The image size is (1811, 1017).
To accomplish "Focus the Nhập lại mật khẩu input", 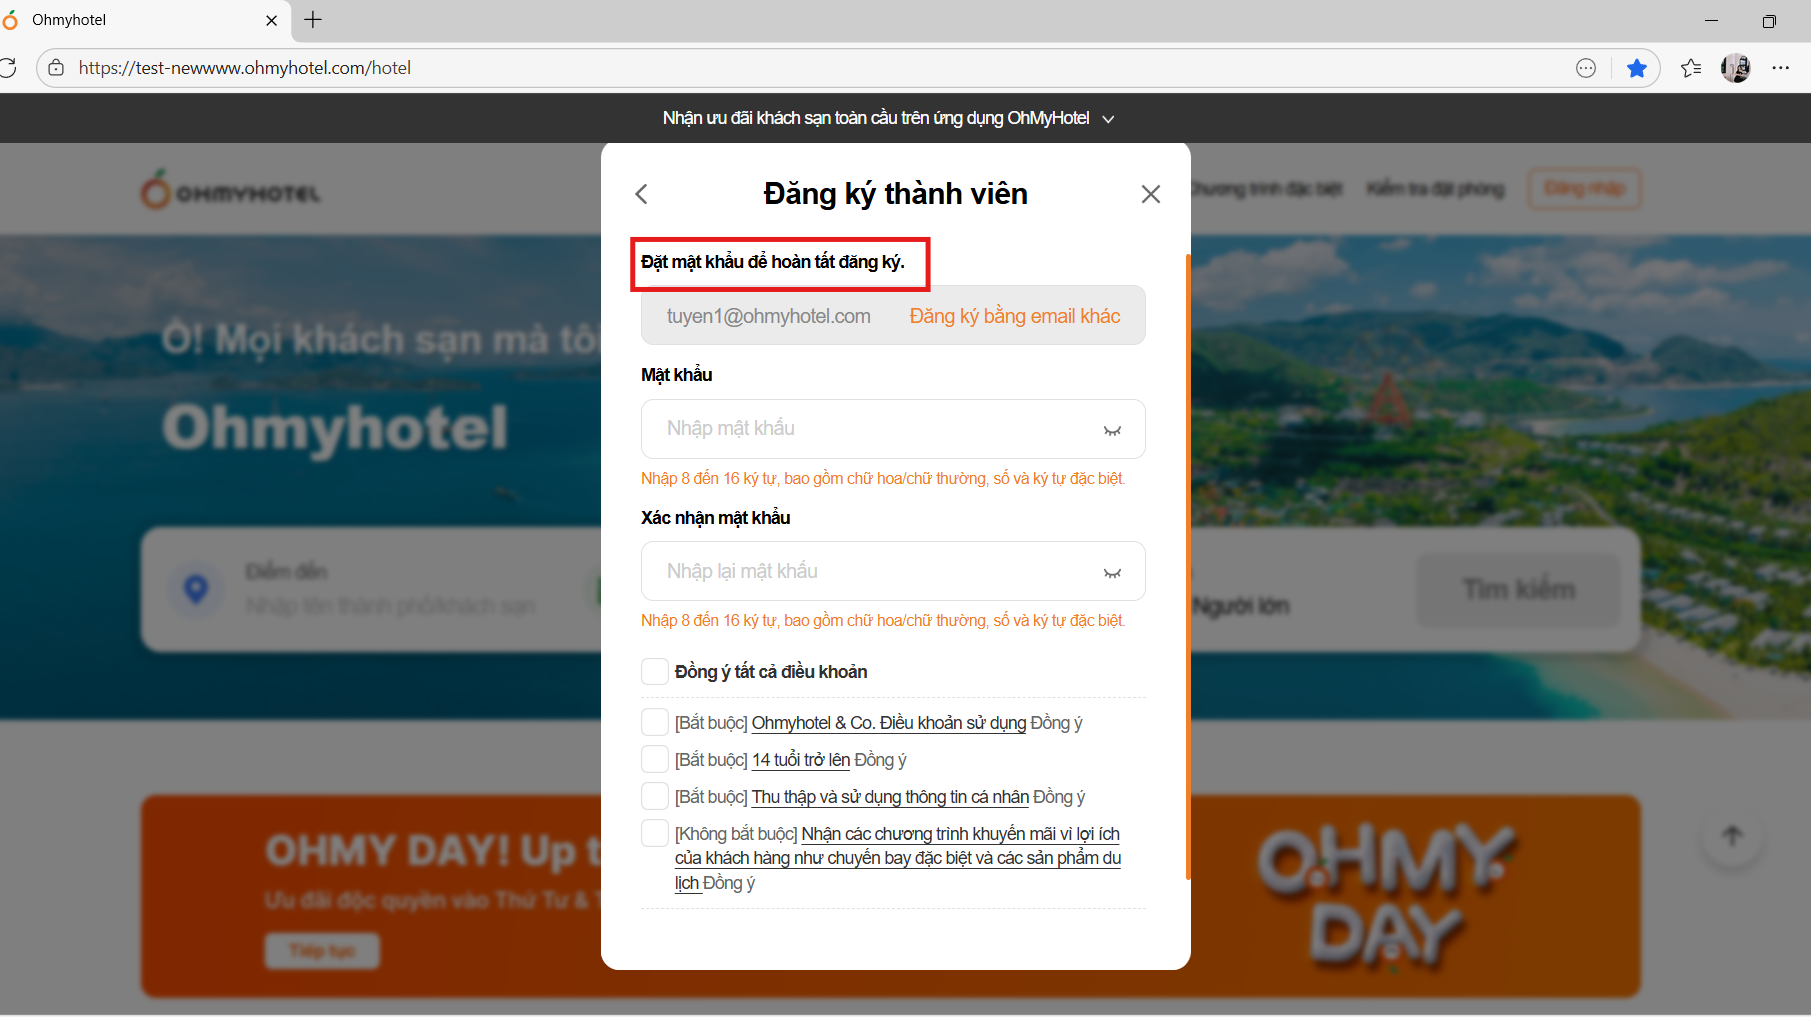I will [x=893, y=571].
